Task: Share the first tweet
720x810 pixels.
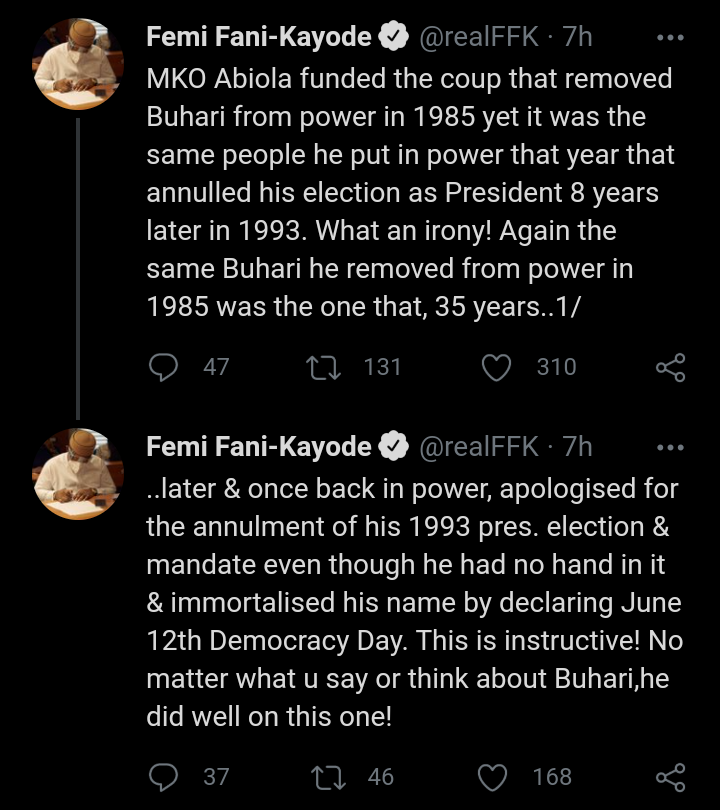Action: (x=670, y=368)
